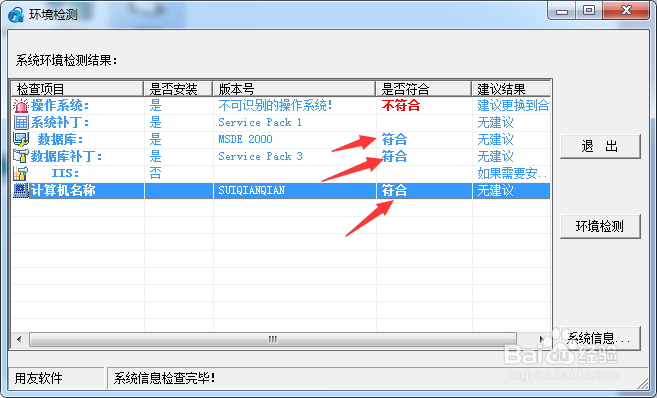Sort by 是否安装 column header

pos(178,89)
